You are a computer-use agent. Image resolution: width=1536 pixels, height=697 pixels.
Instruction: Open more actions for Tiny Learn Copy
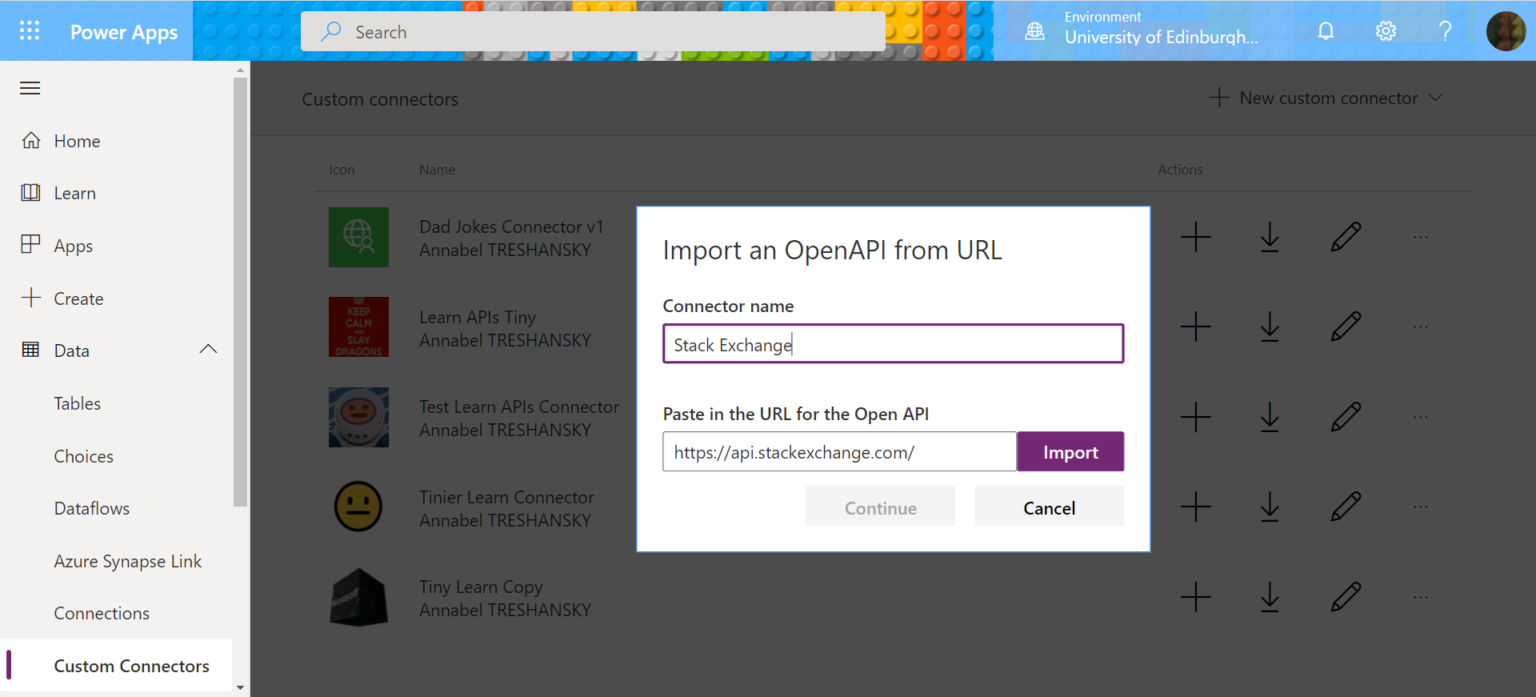coord(1420,596)
